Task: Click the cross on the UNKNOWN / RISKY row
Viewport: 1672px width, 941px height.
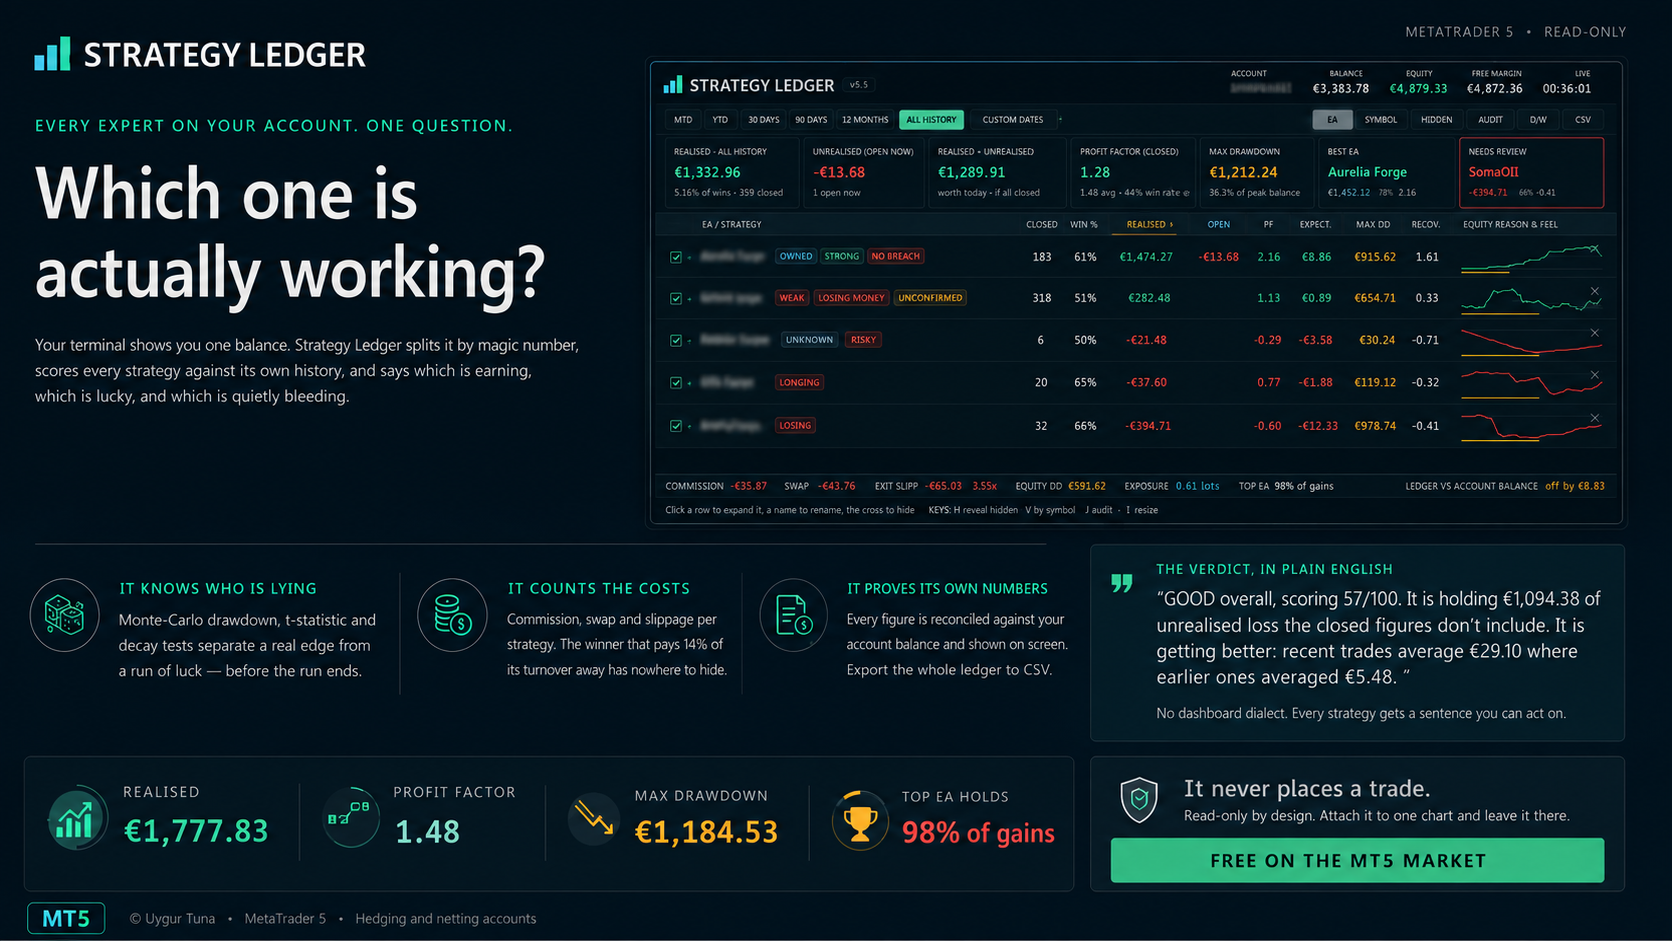Action: [1595, 333]
